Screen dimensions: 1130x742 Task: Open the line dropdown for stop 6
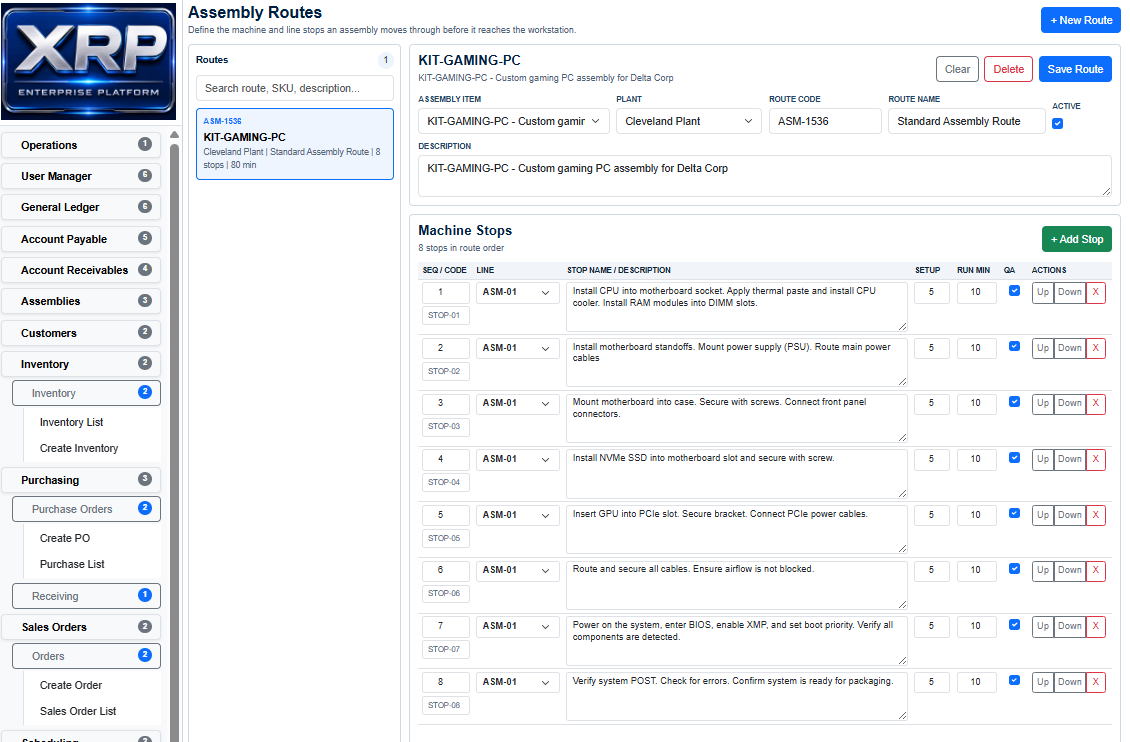(x=517, y=571)
